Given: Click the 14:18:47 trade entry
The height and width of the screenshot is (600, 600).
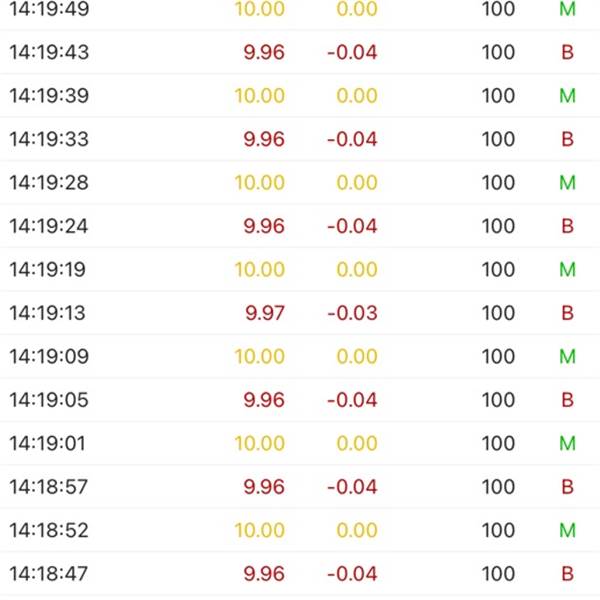Looking at the screenshot, I should 300,574.
